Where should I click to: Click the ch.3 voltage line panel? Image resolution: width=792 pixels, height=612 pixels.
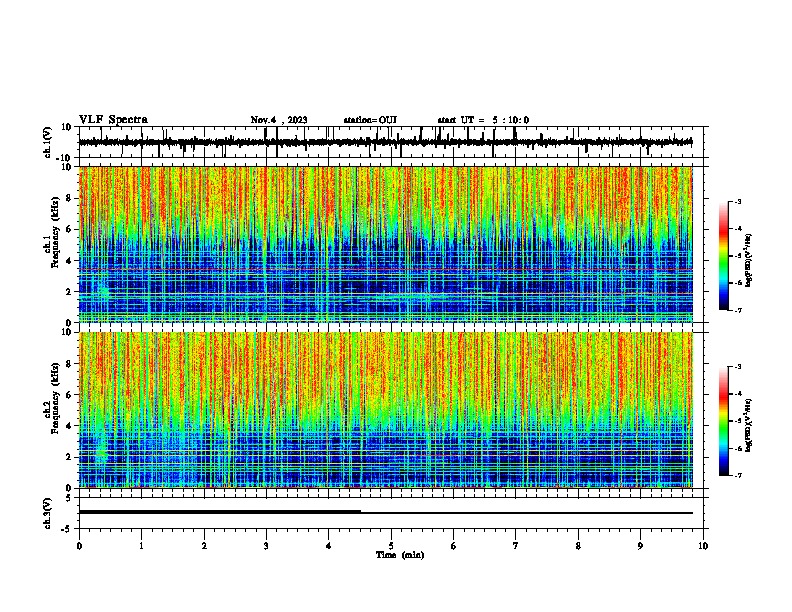coord(393,513)
